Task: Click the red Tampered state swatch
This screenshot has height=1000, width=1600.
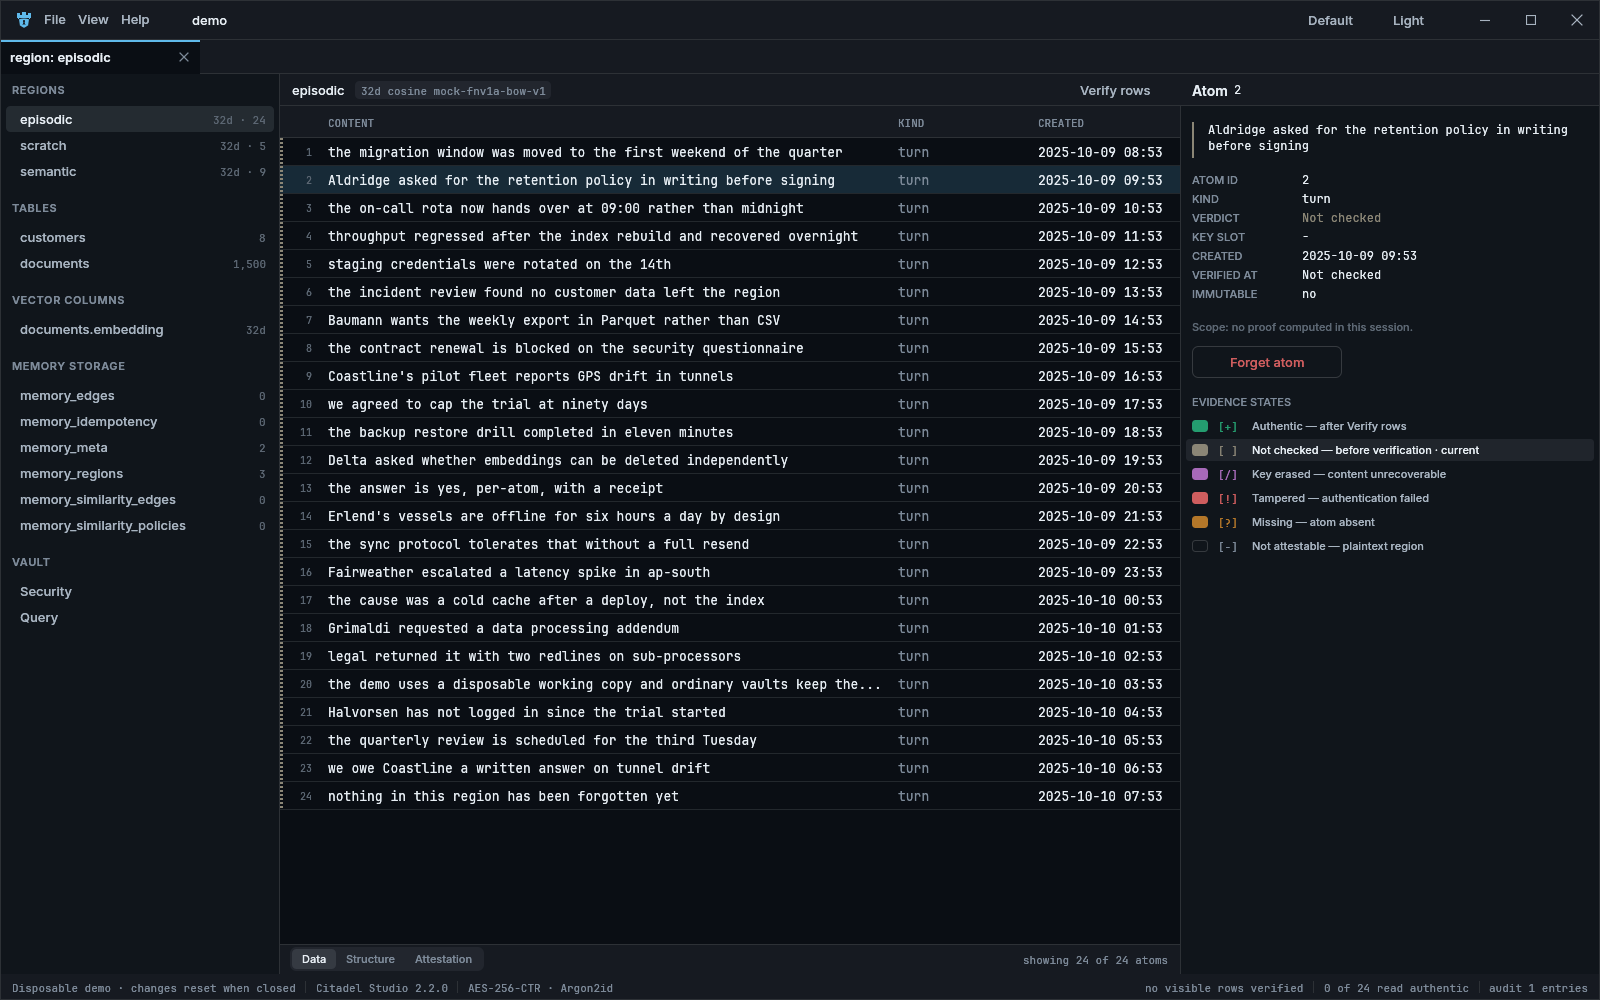Action: pos(1200,498)
